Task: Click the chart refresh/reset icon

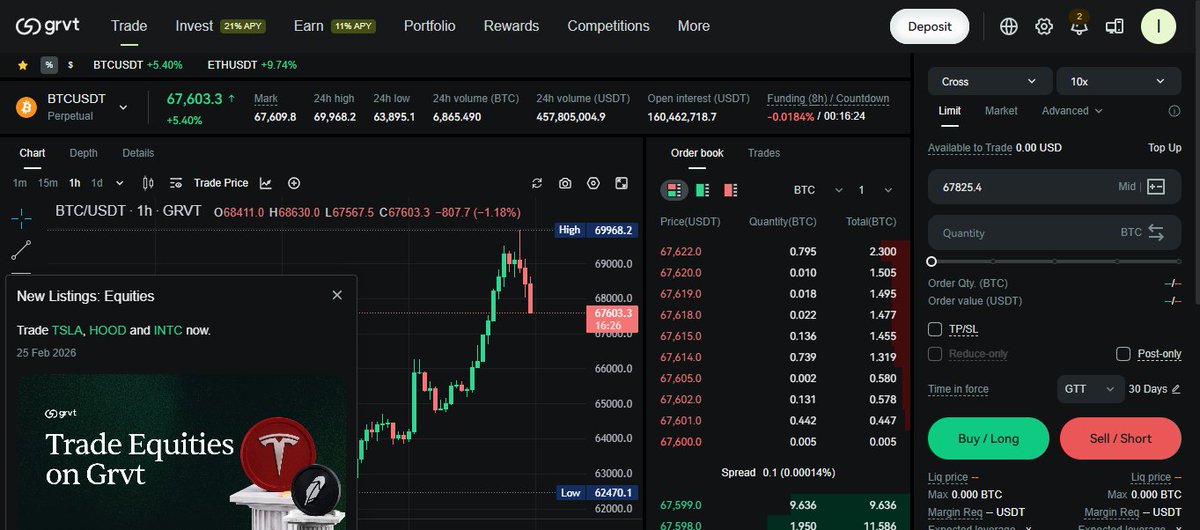Action: pyautogui.click(x=537, y=183)
